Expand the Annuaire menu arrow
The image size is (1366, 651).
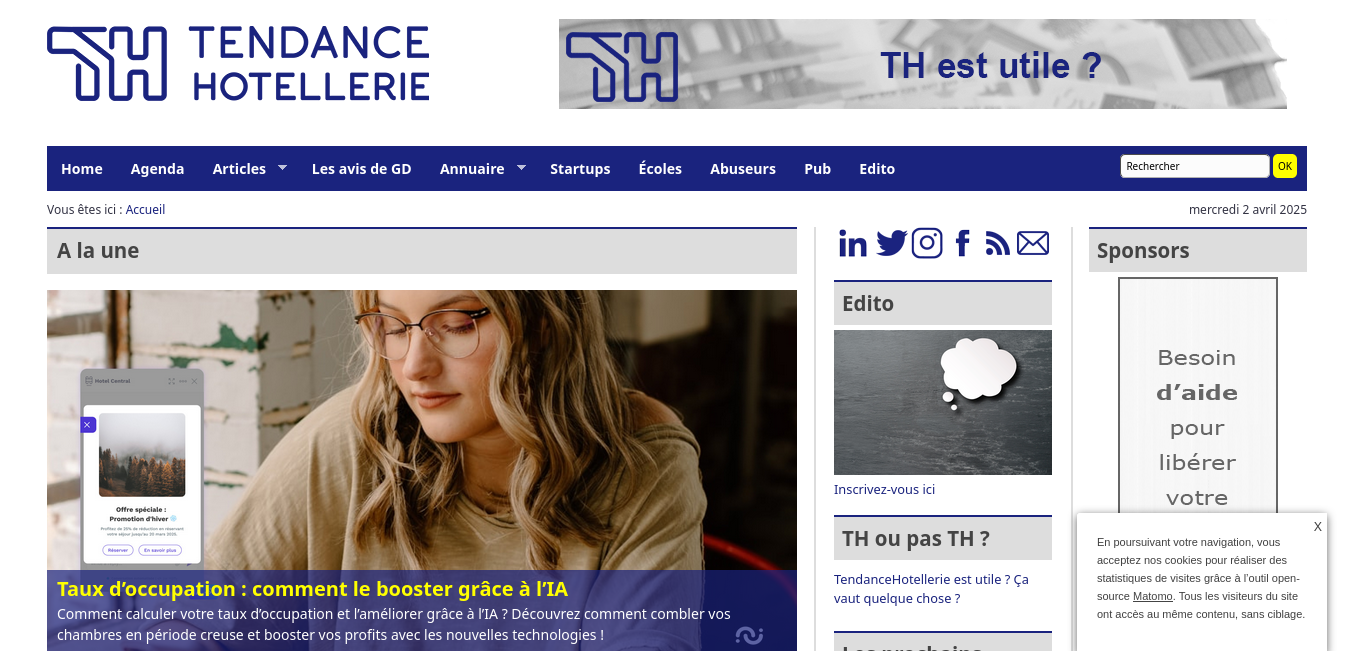pyautogui.click(x=521, y=167)
